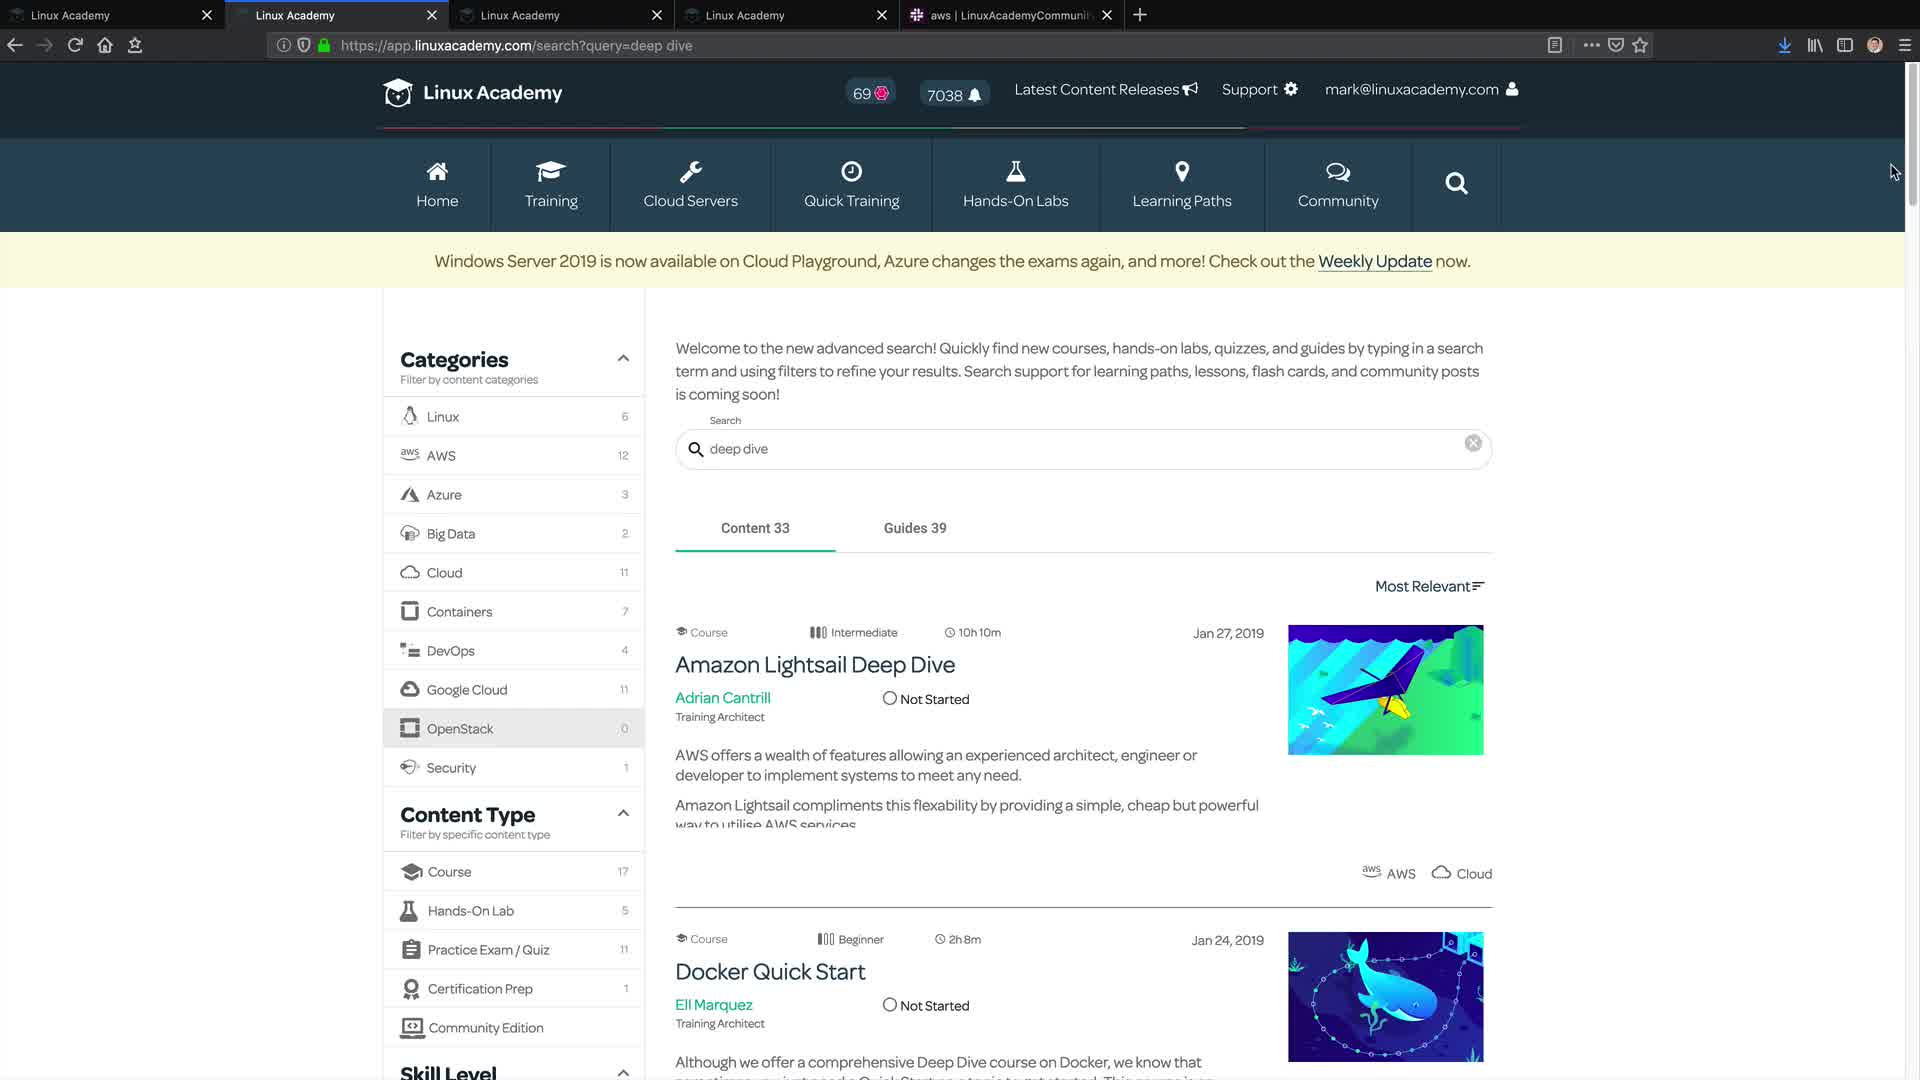Click the Amazon Lightsail course thumbnail
The image size is (1920, 1080).
1385,690
